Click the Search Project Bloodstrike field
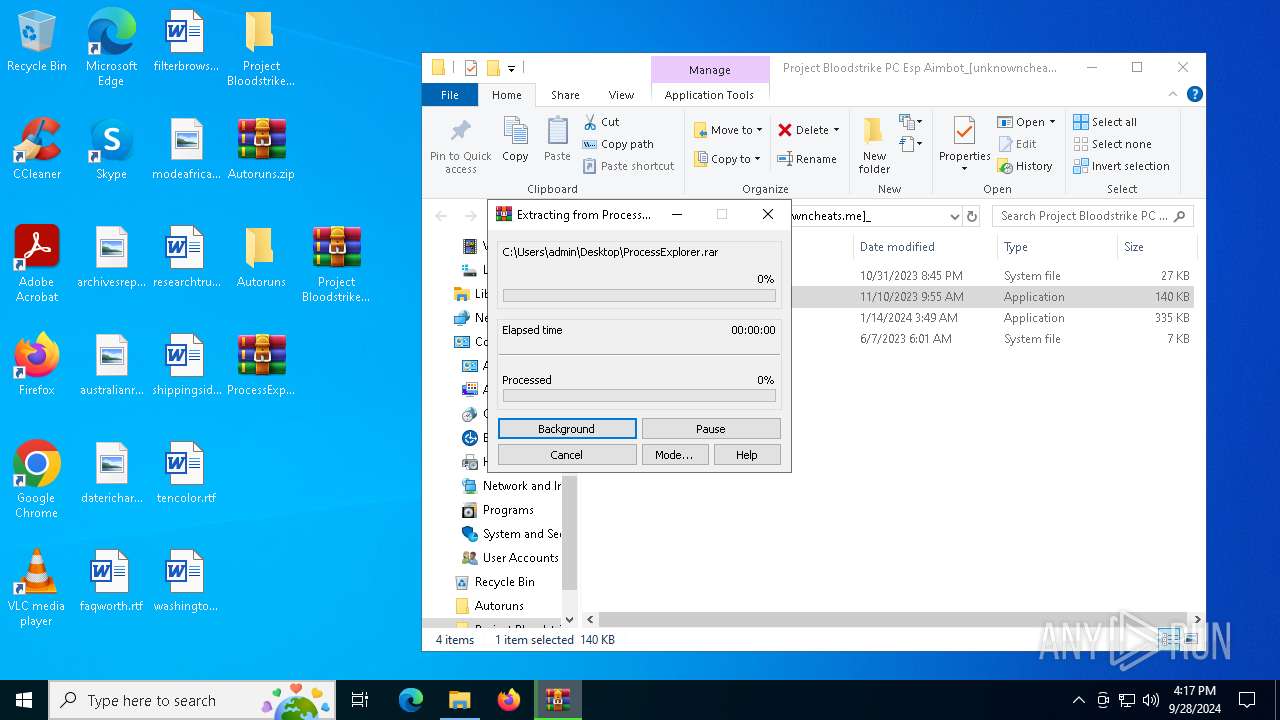The height and width of the screenshot is (720, 1280). pyautogui.click(x=1093, y=216)
